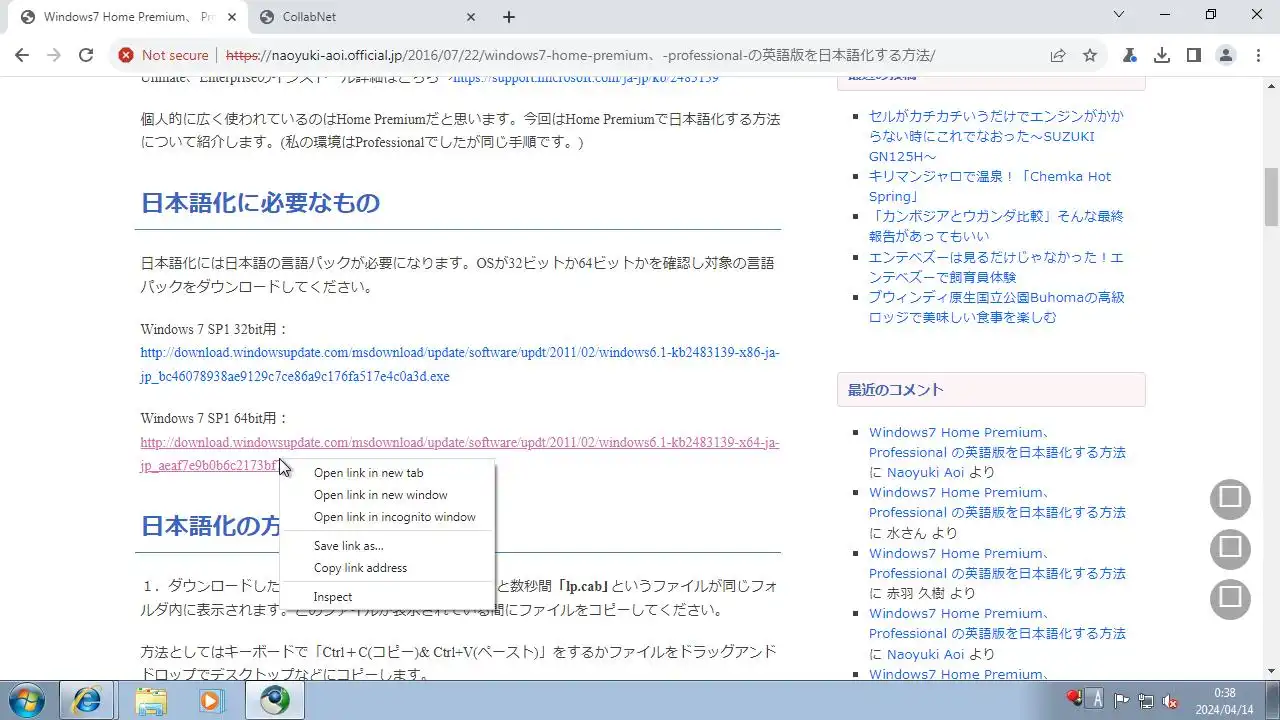Click the 日本語化に必要なもの heading

coord(260,203)
